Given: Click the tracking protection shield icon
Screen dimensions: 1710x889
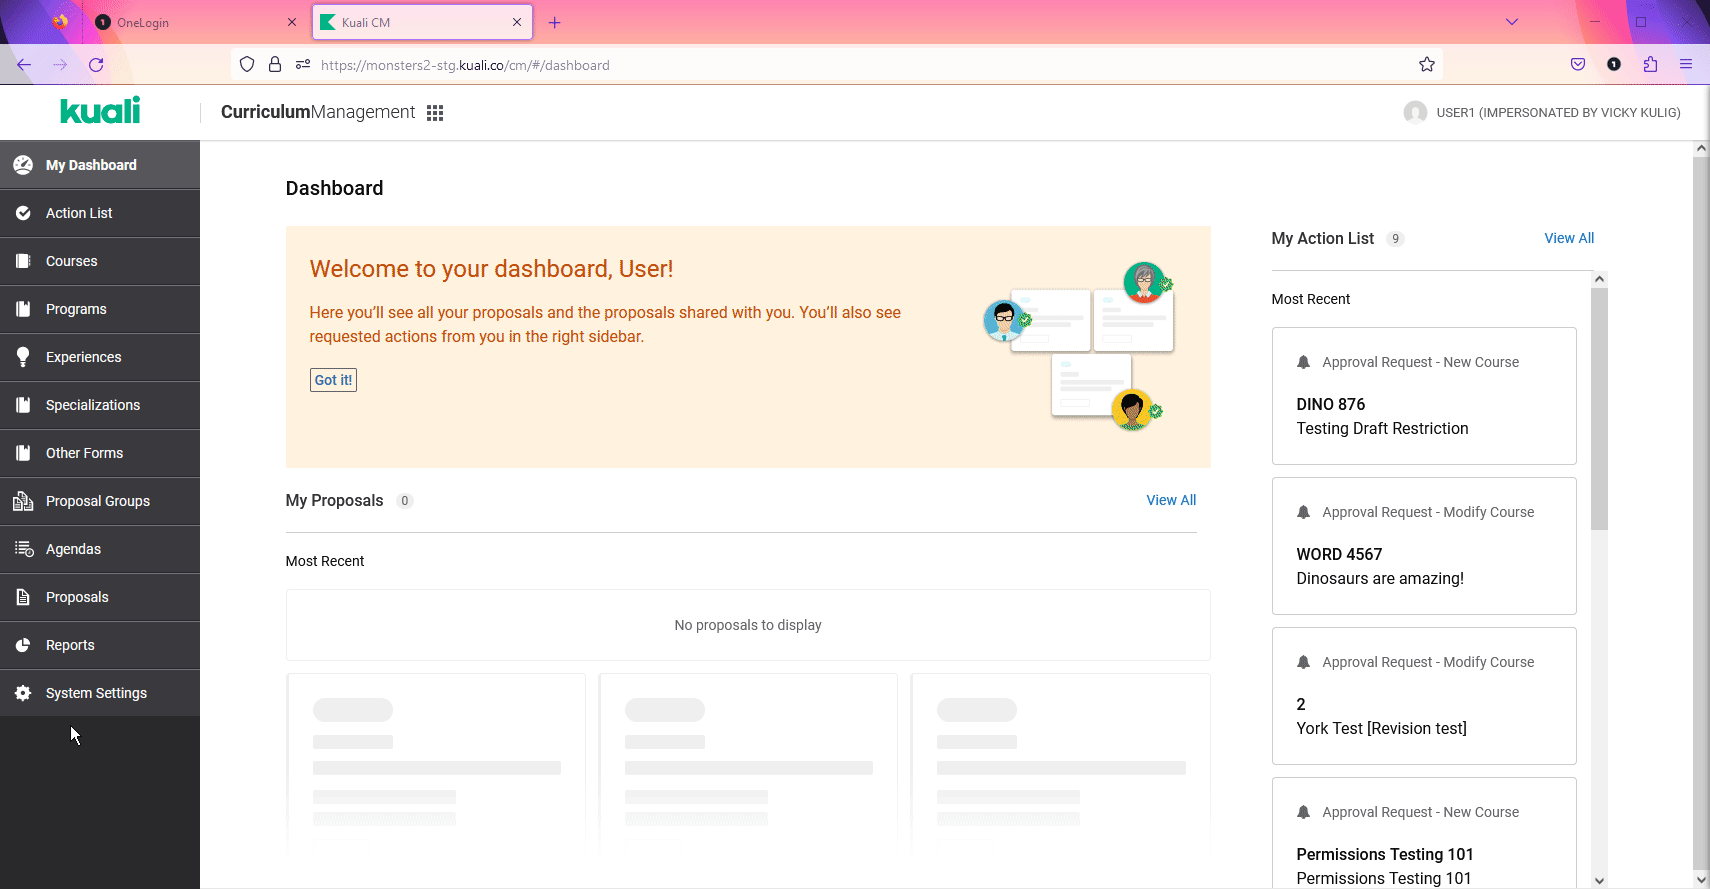Looking at the screenshot, I should click(x=247, y=65).
